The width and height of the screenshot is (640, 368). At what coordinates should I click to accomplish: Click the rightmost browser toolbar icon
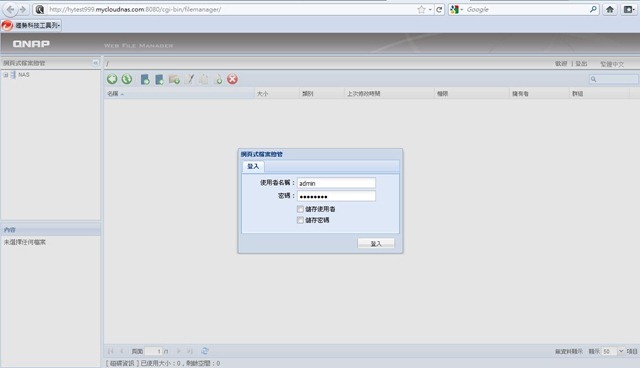click(629, 9)
